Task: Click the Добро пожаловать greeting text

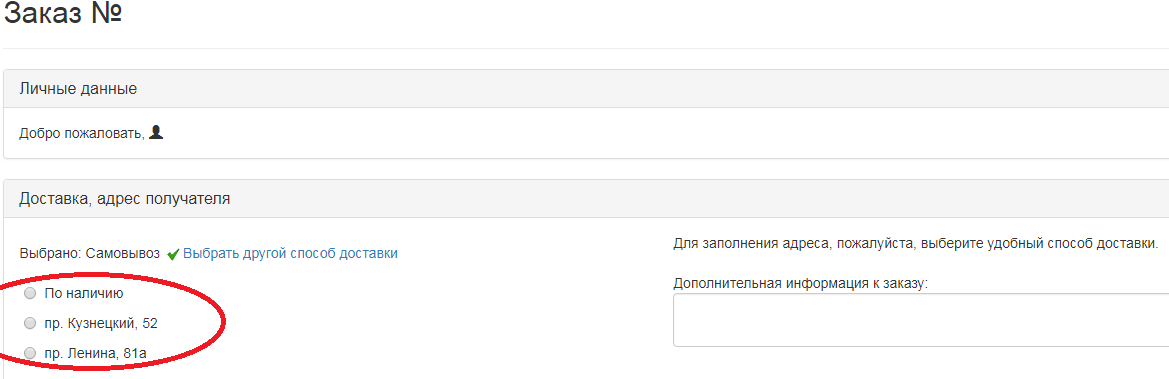Action: pyautogui.click(x=82, y=134)
